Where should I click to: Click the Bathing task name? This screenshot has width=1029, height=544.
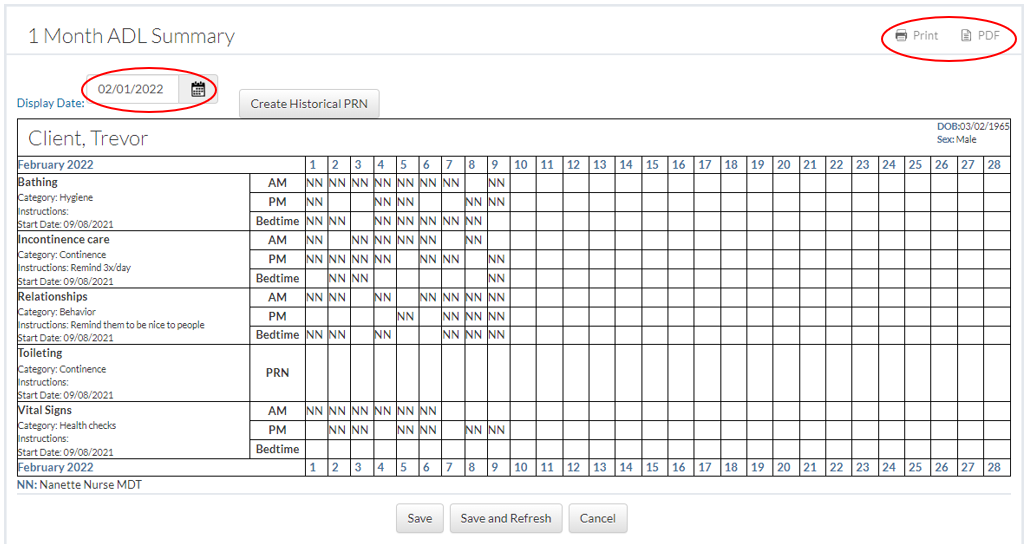[38, 183]
